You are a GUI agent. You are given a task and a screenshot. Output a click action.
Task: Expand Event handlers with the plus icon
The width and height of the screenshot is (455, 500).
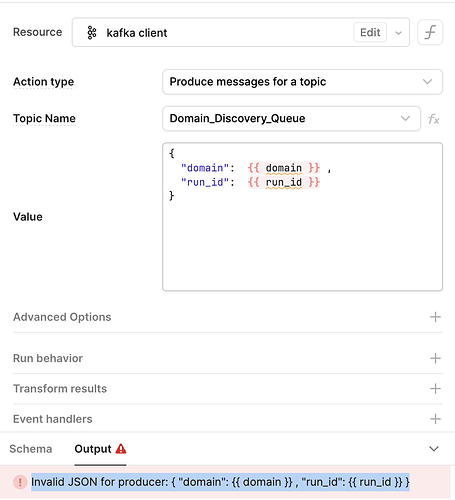click(435, 419)
